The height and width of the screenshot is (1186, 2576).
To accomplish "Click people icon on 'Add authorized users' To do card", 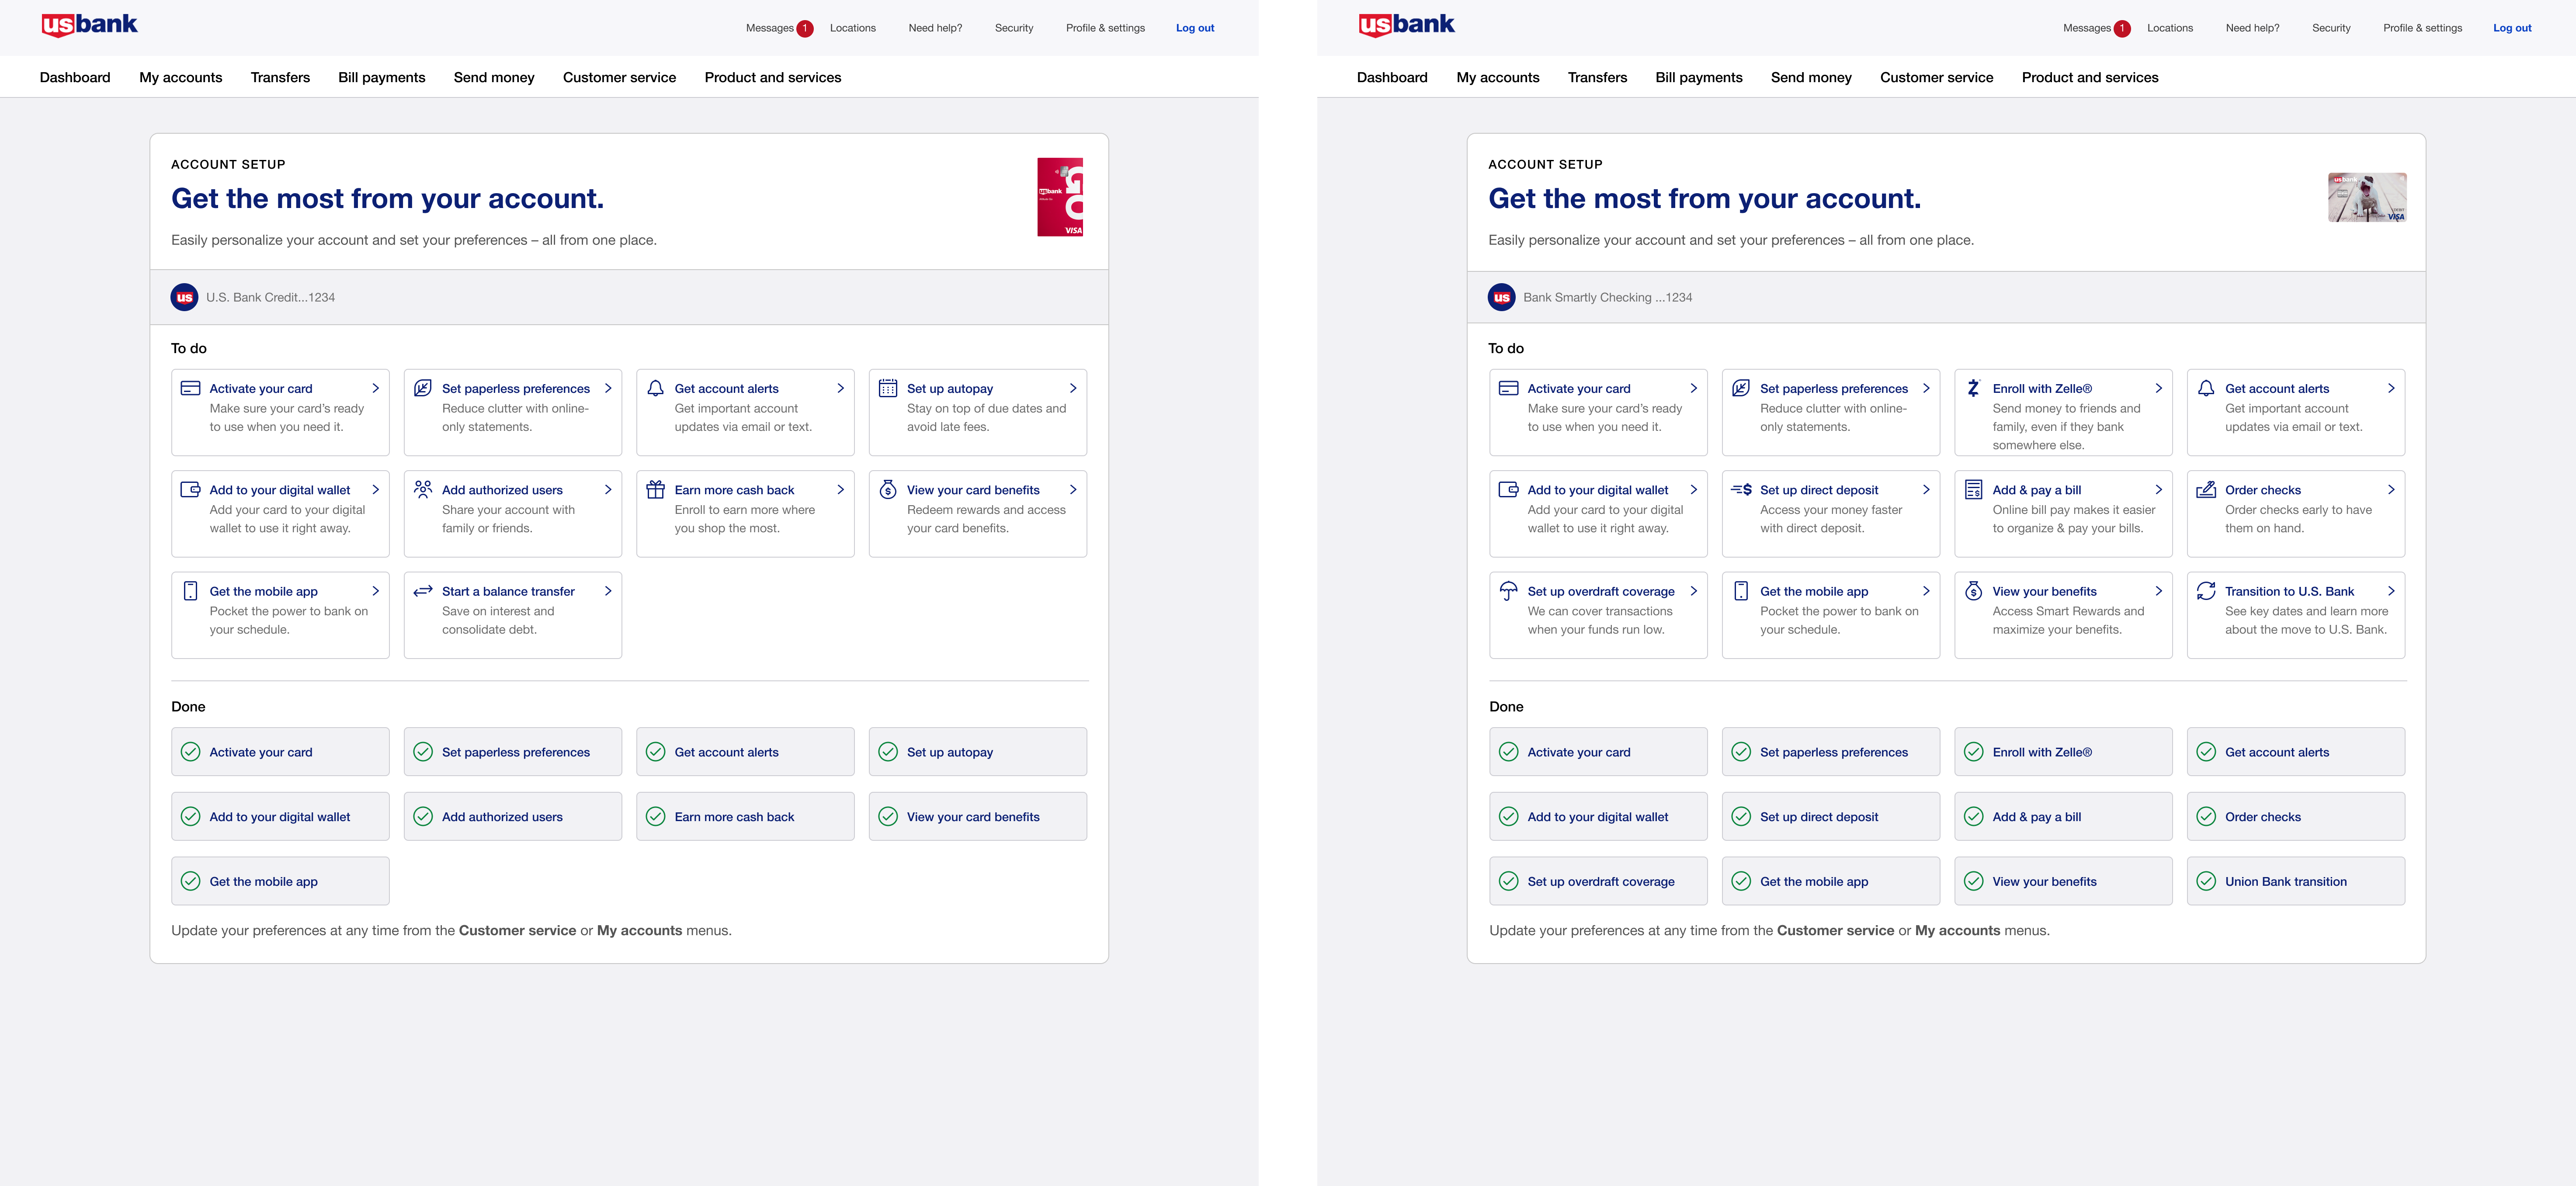I will tap(423, 489).
